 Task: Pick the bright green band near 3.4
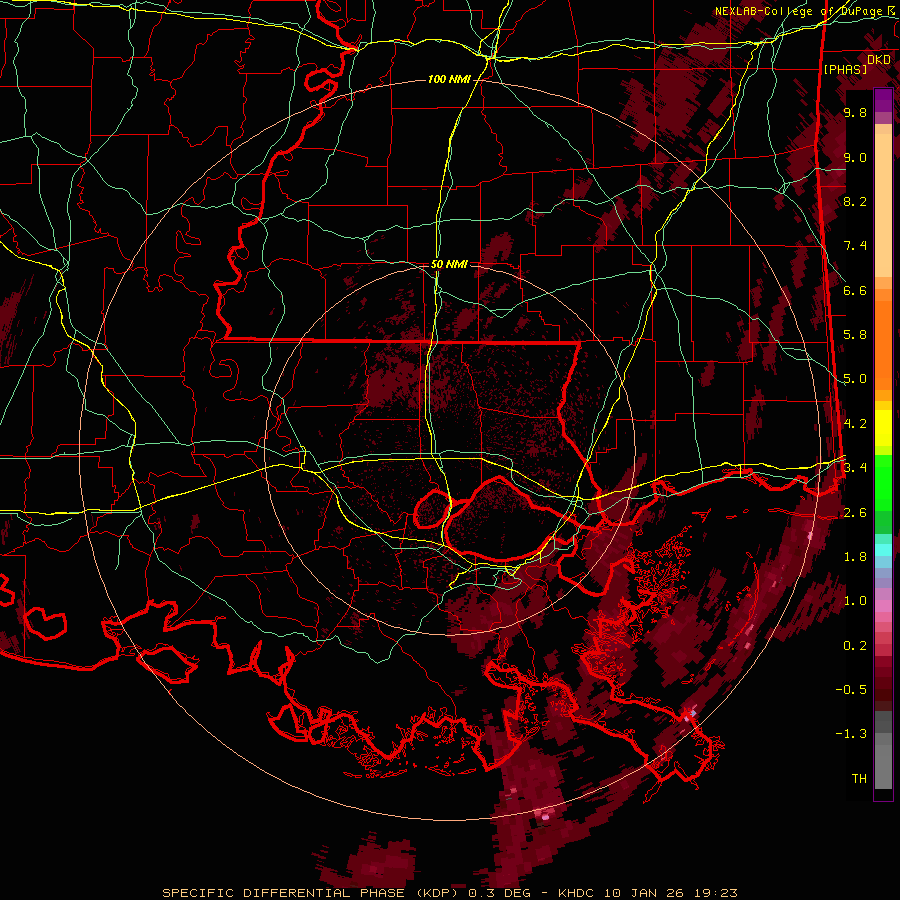point(883,482)
